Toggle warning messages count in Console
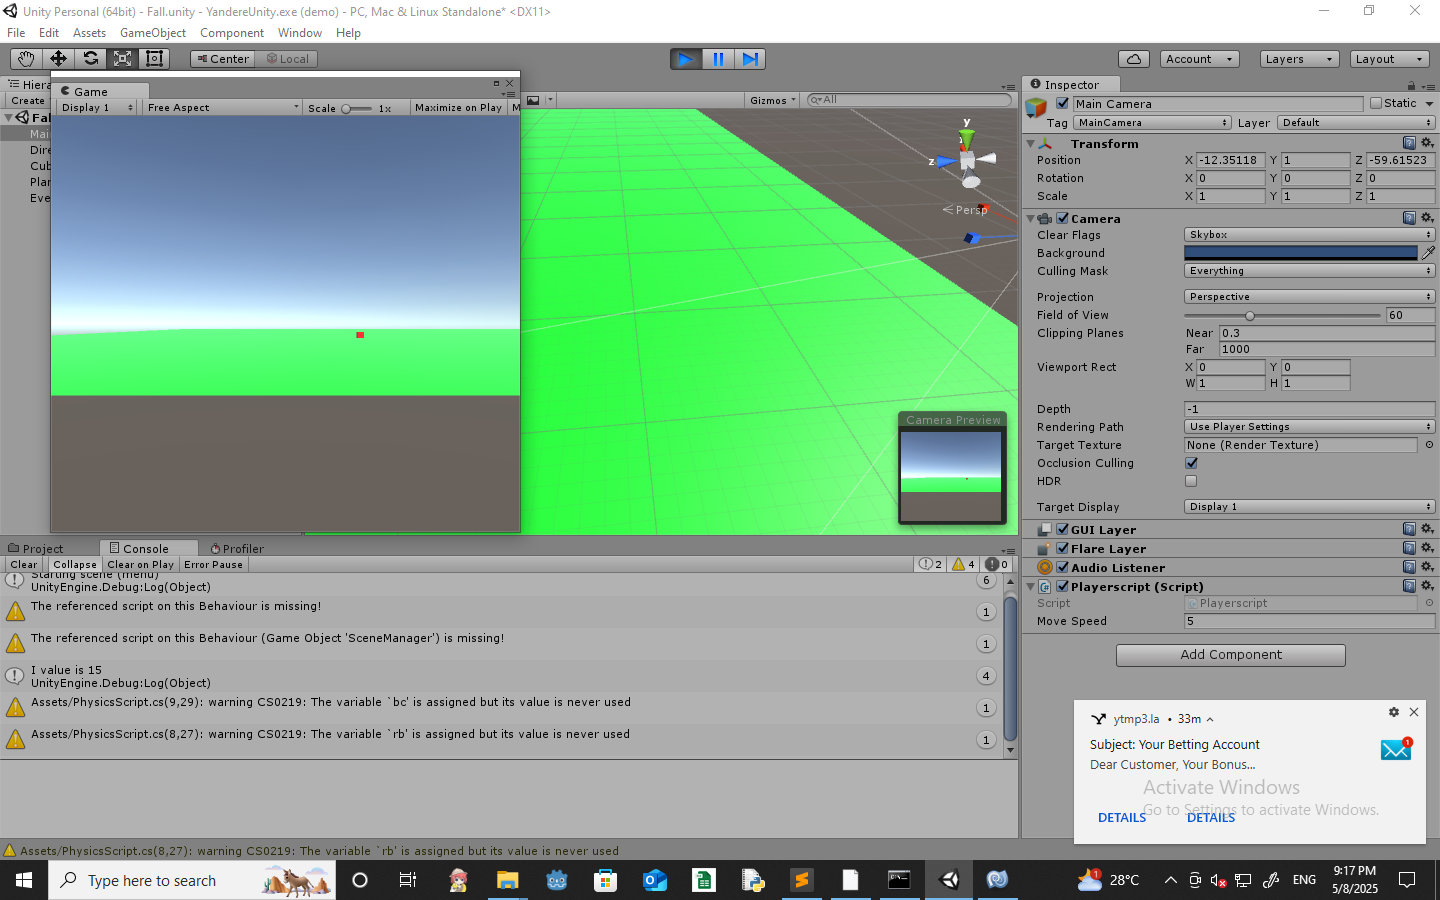This screenshot has height=900, width=1440. click(964, 564)
